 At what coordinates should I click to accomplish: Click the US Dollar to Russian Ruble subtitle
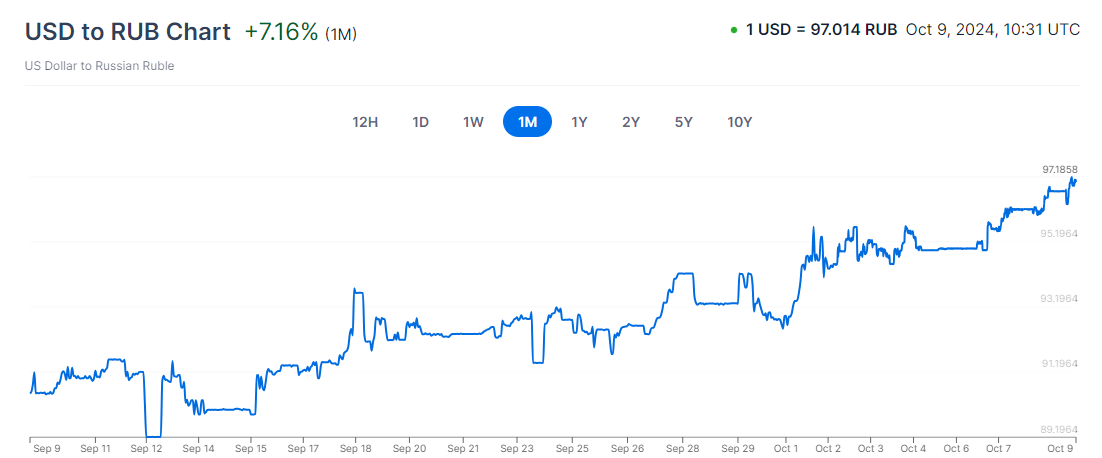[x=100, y=66]
